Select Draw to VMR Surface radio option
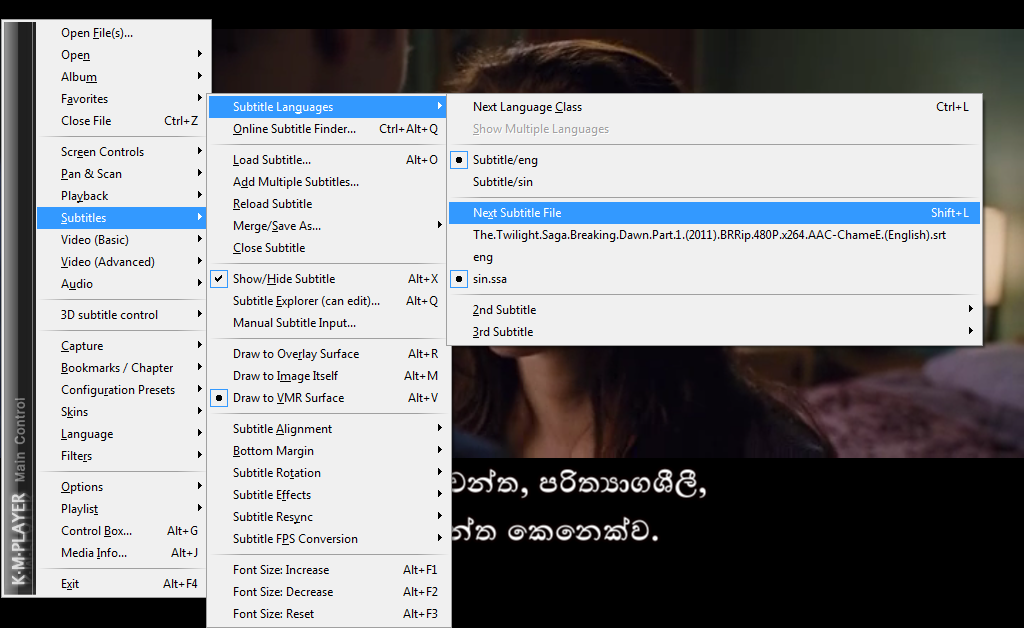Screen dimensions: 1024x628 (219, 398)
